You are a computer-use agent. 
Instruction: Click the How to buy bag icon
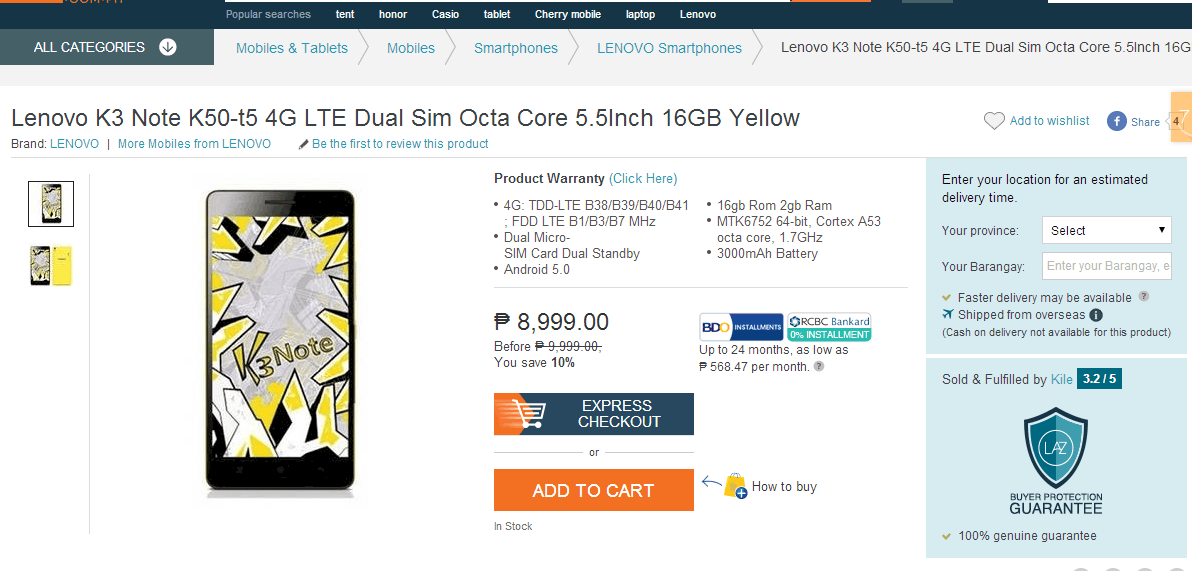(735, 486)
